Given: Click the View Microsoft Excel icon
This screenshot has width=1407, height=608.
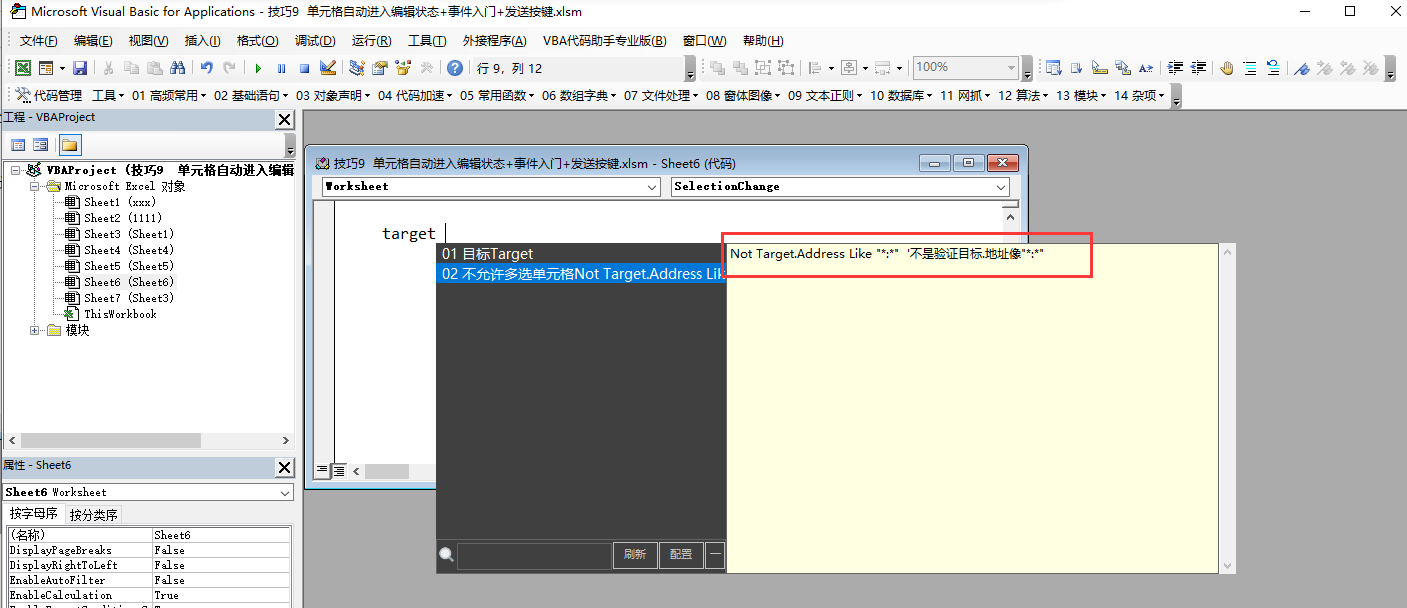Looking at the screenshot, I should pos(22,68).
